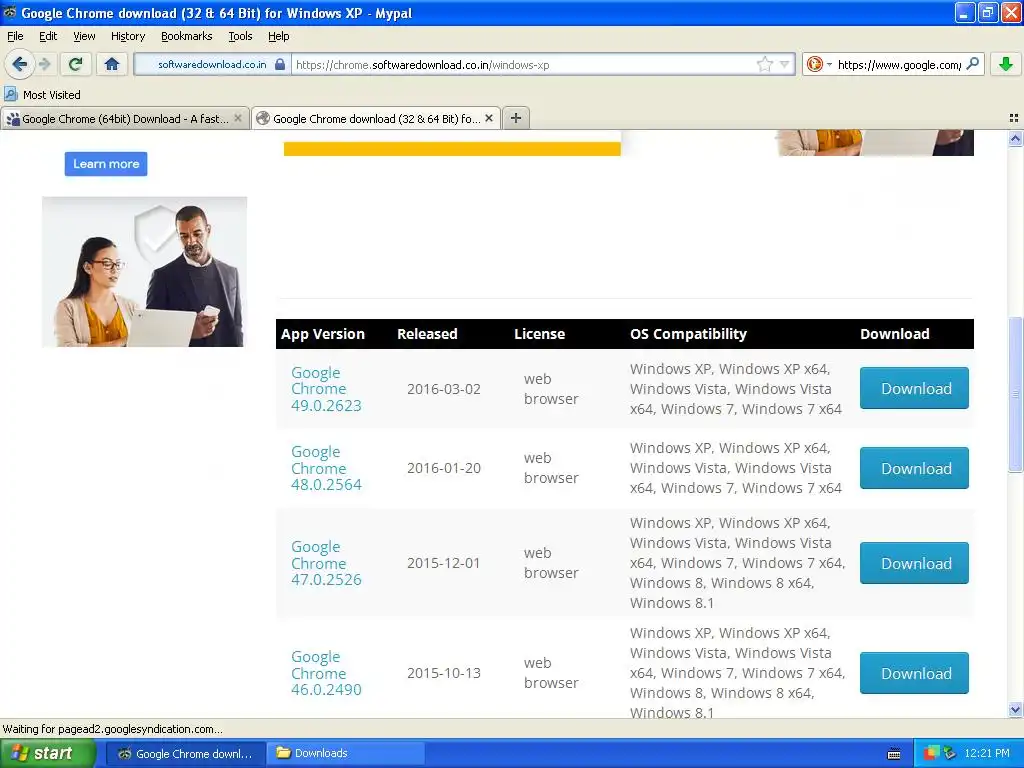Open the Downloads folder taskbar button

tap(345, 754)
